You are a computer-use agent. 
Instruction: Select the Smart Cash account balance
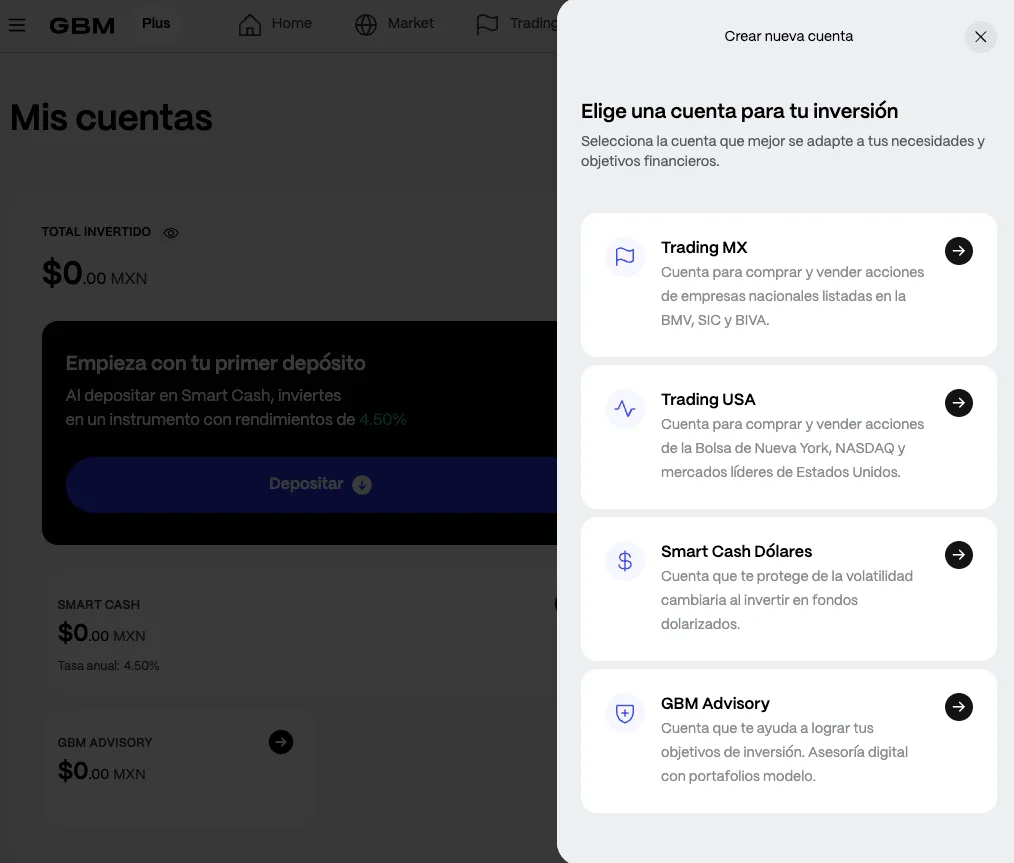[102, 634]
